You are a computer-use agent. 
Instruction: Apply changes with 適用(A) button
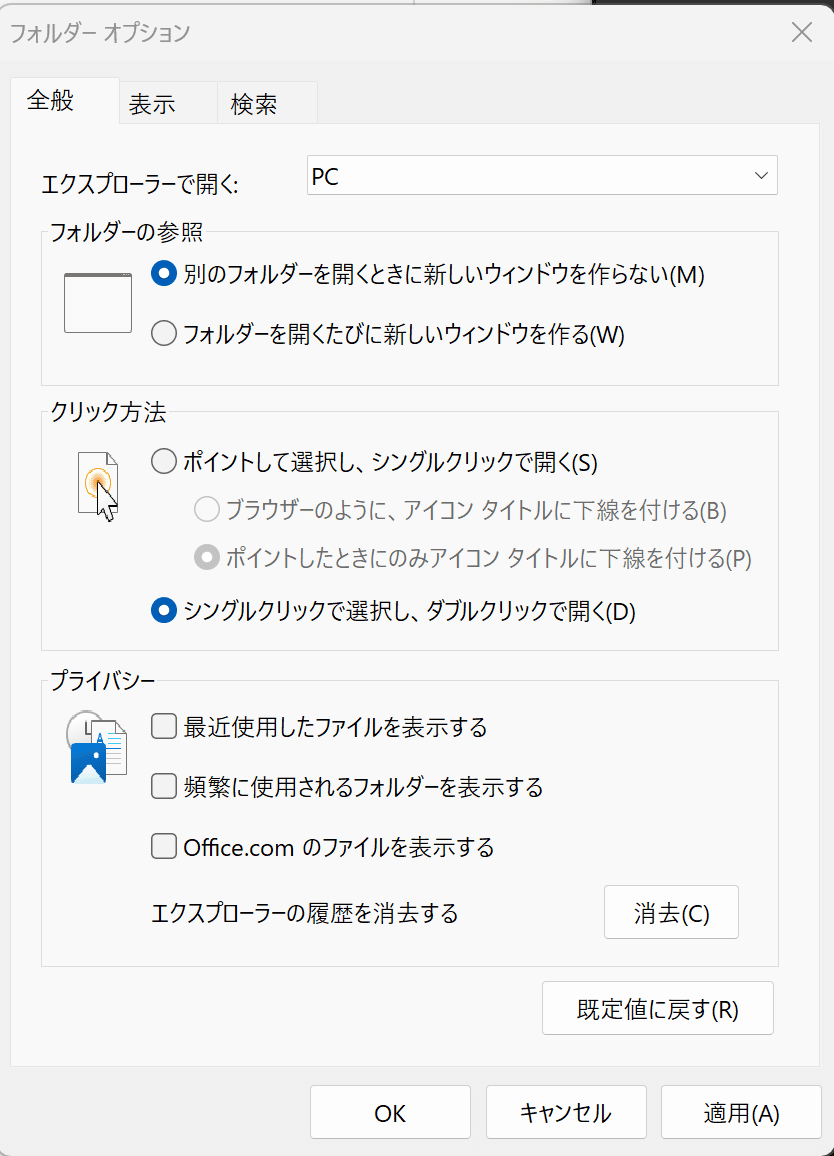point(741,1112)
